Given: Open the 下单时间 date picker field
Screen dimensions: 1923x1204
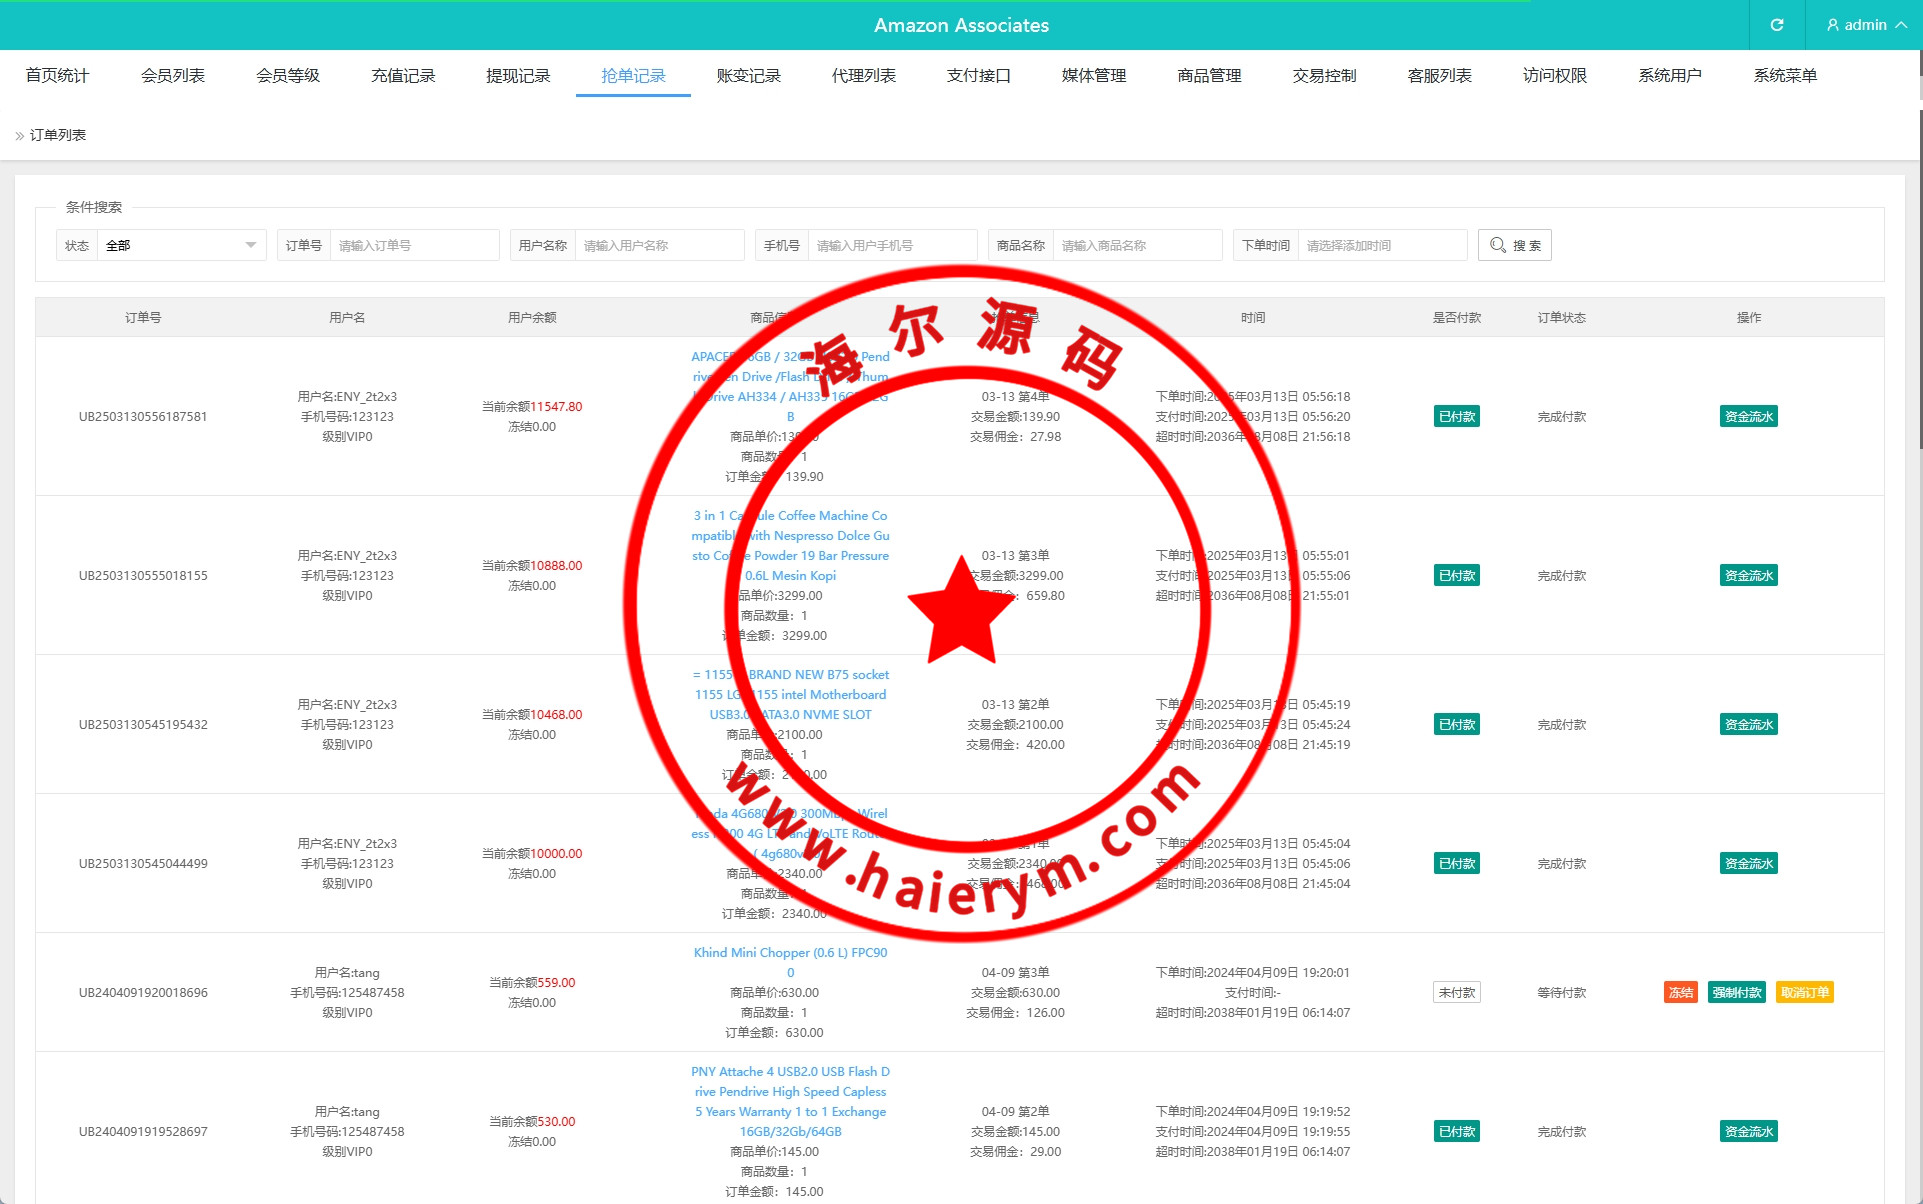Looking at the screenshot, I should [x=1381, y=245].
